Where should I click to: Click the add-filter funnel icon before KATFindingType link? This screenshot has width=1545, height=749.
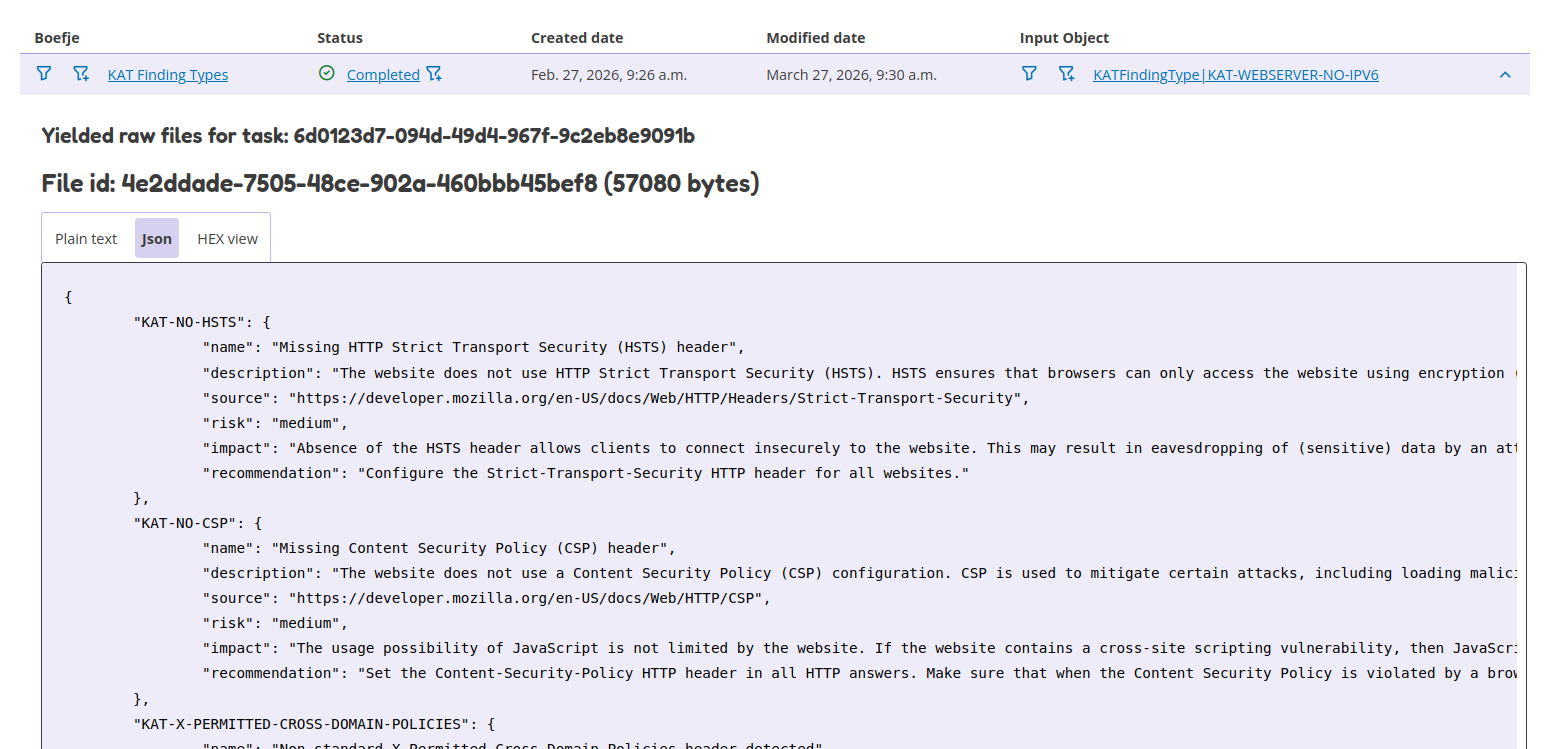[x=1066, y=74]
